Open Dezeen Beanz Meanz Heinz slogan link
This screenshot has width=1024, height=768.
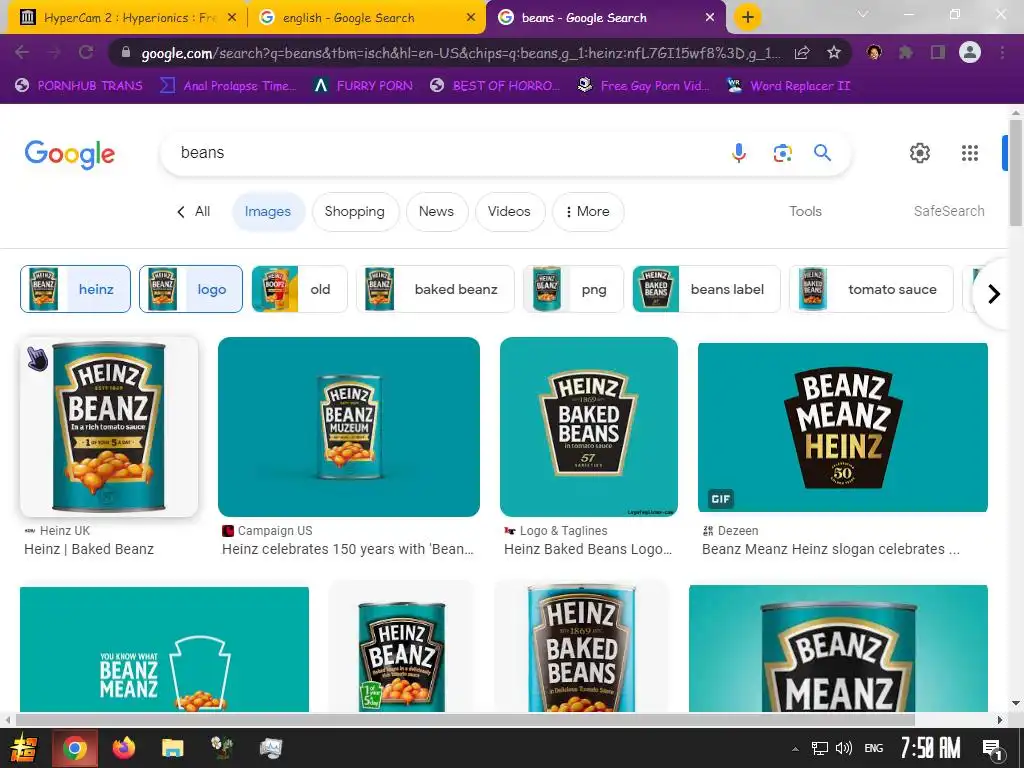(x=831, y=549)
